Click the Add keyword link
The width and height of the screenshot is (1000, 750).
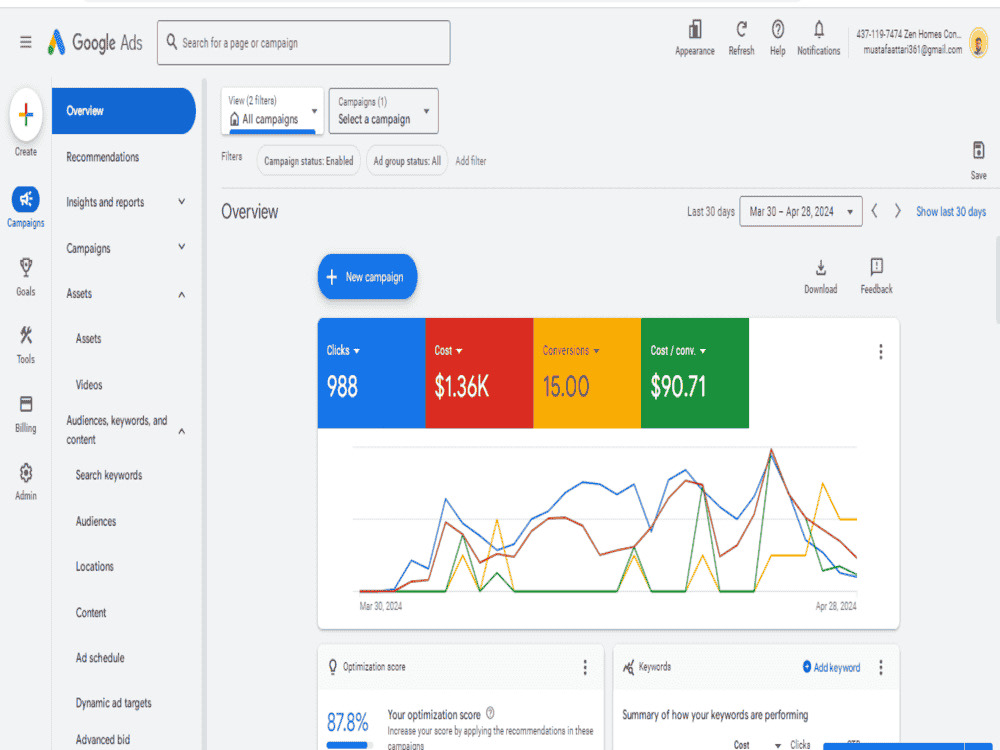click(x=831, y=667)
